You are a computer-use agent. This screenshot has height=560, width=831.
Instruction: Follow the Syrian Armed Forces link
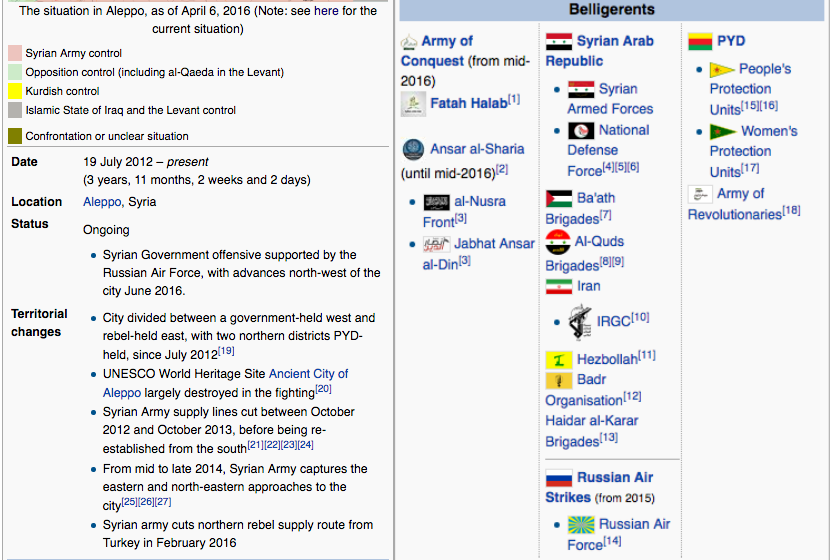pyautogui.click(x=610, y=99)
